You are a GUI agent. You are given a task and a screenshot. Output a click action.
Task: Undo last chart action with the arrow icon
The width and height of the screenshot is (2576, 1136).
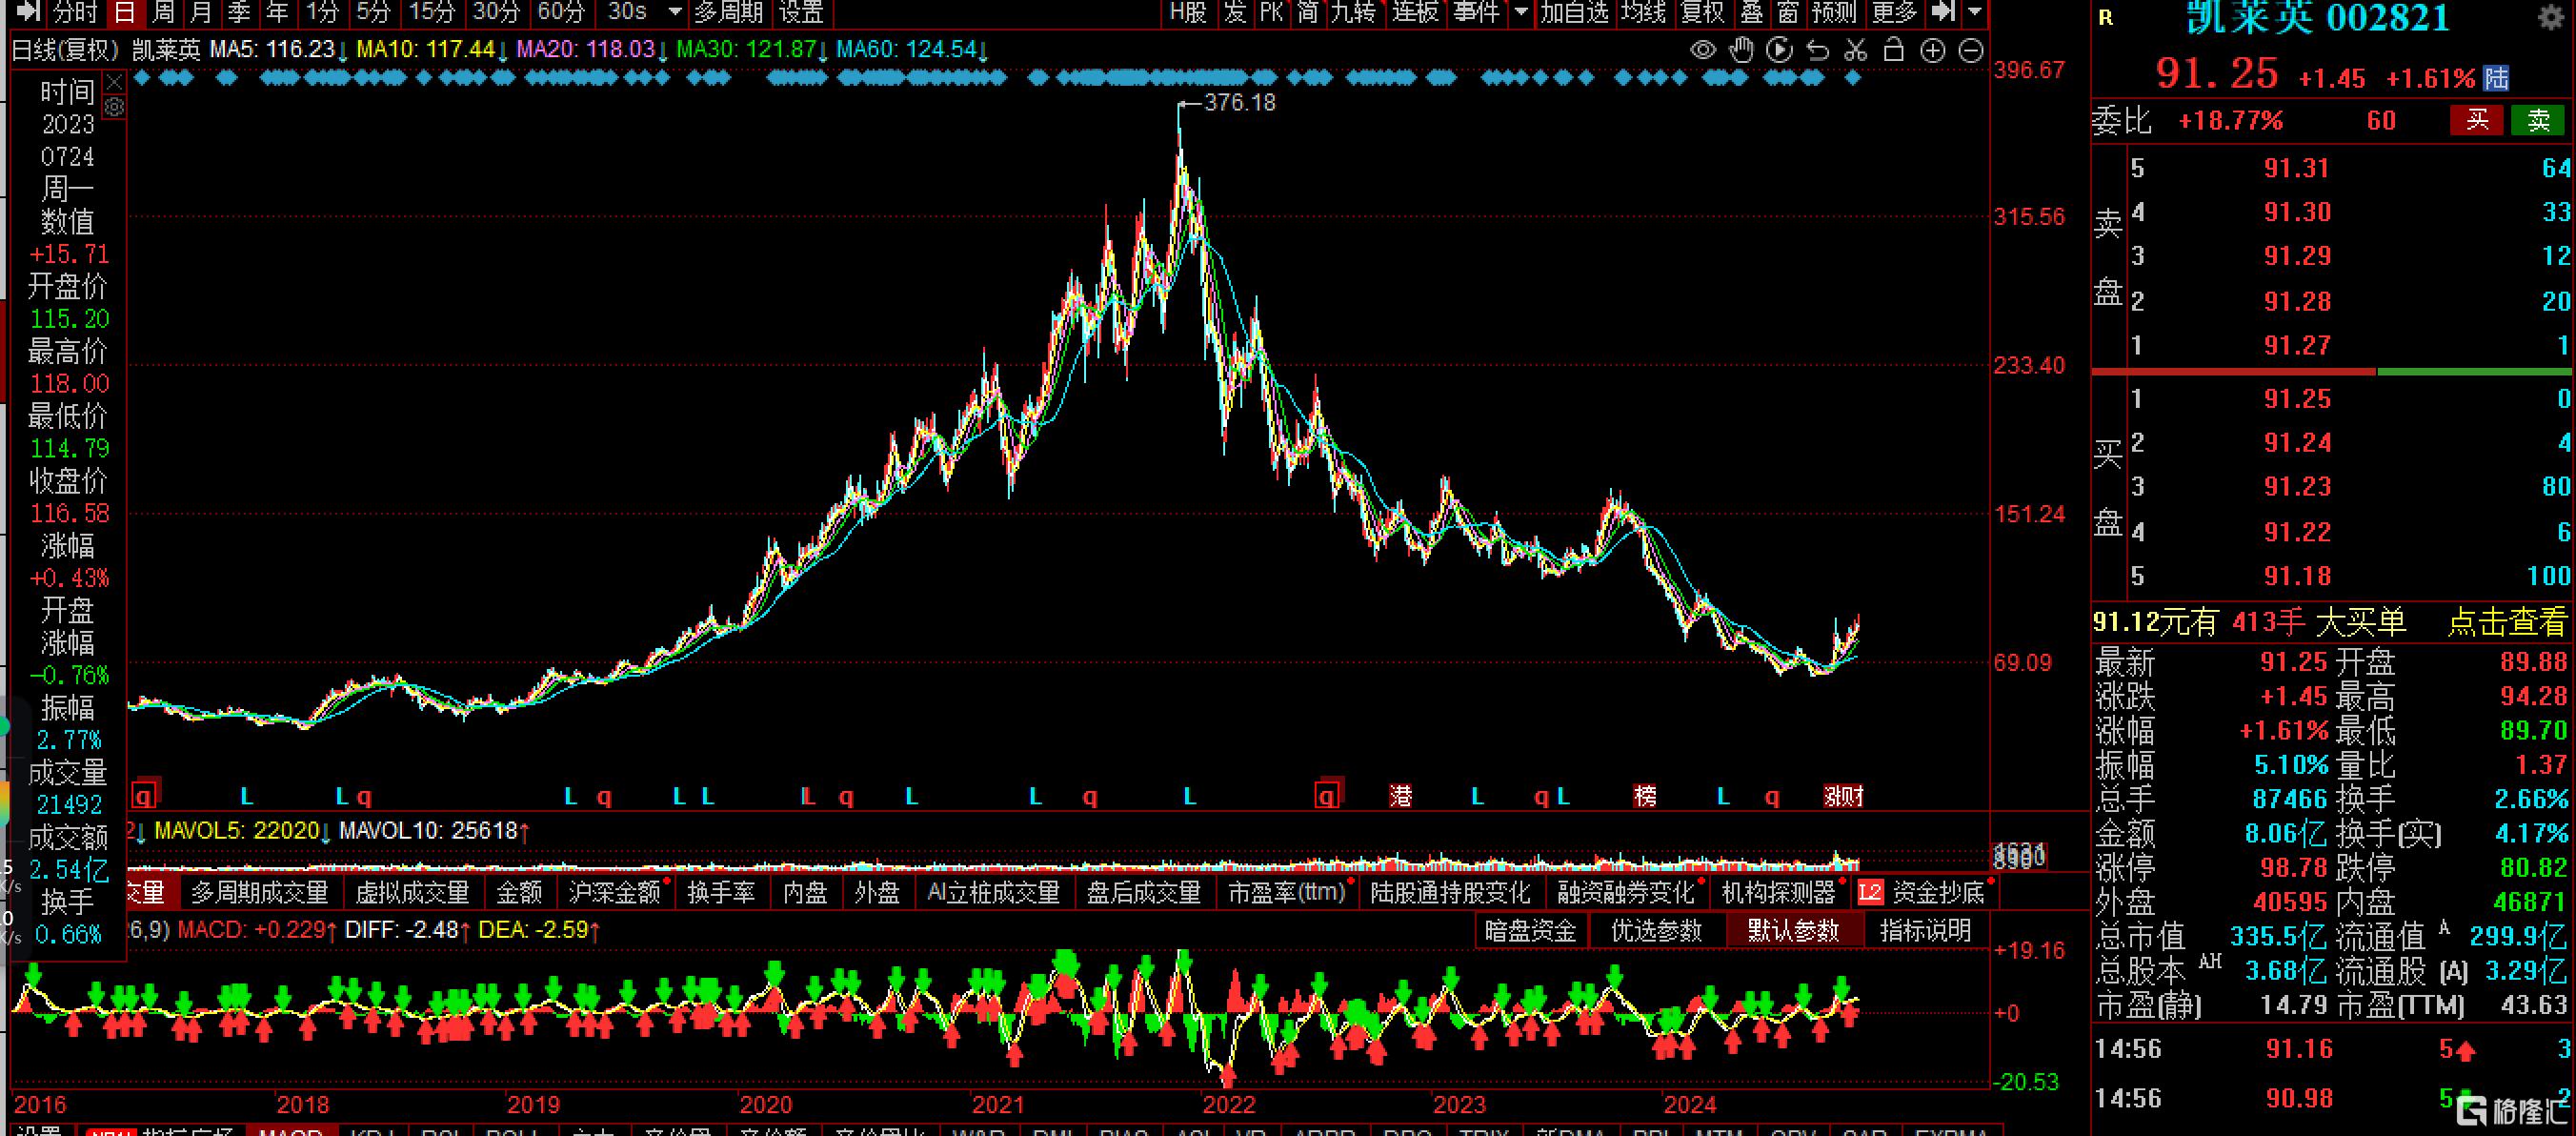pyautogui.click(x=1817, y=50)
